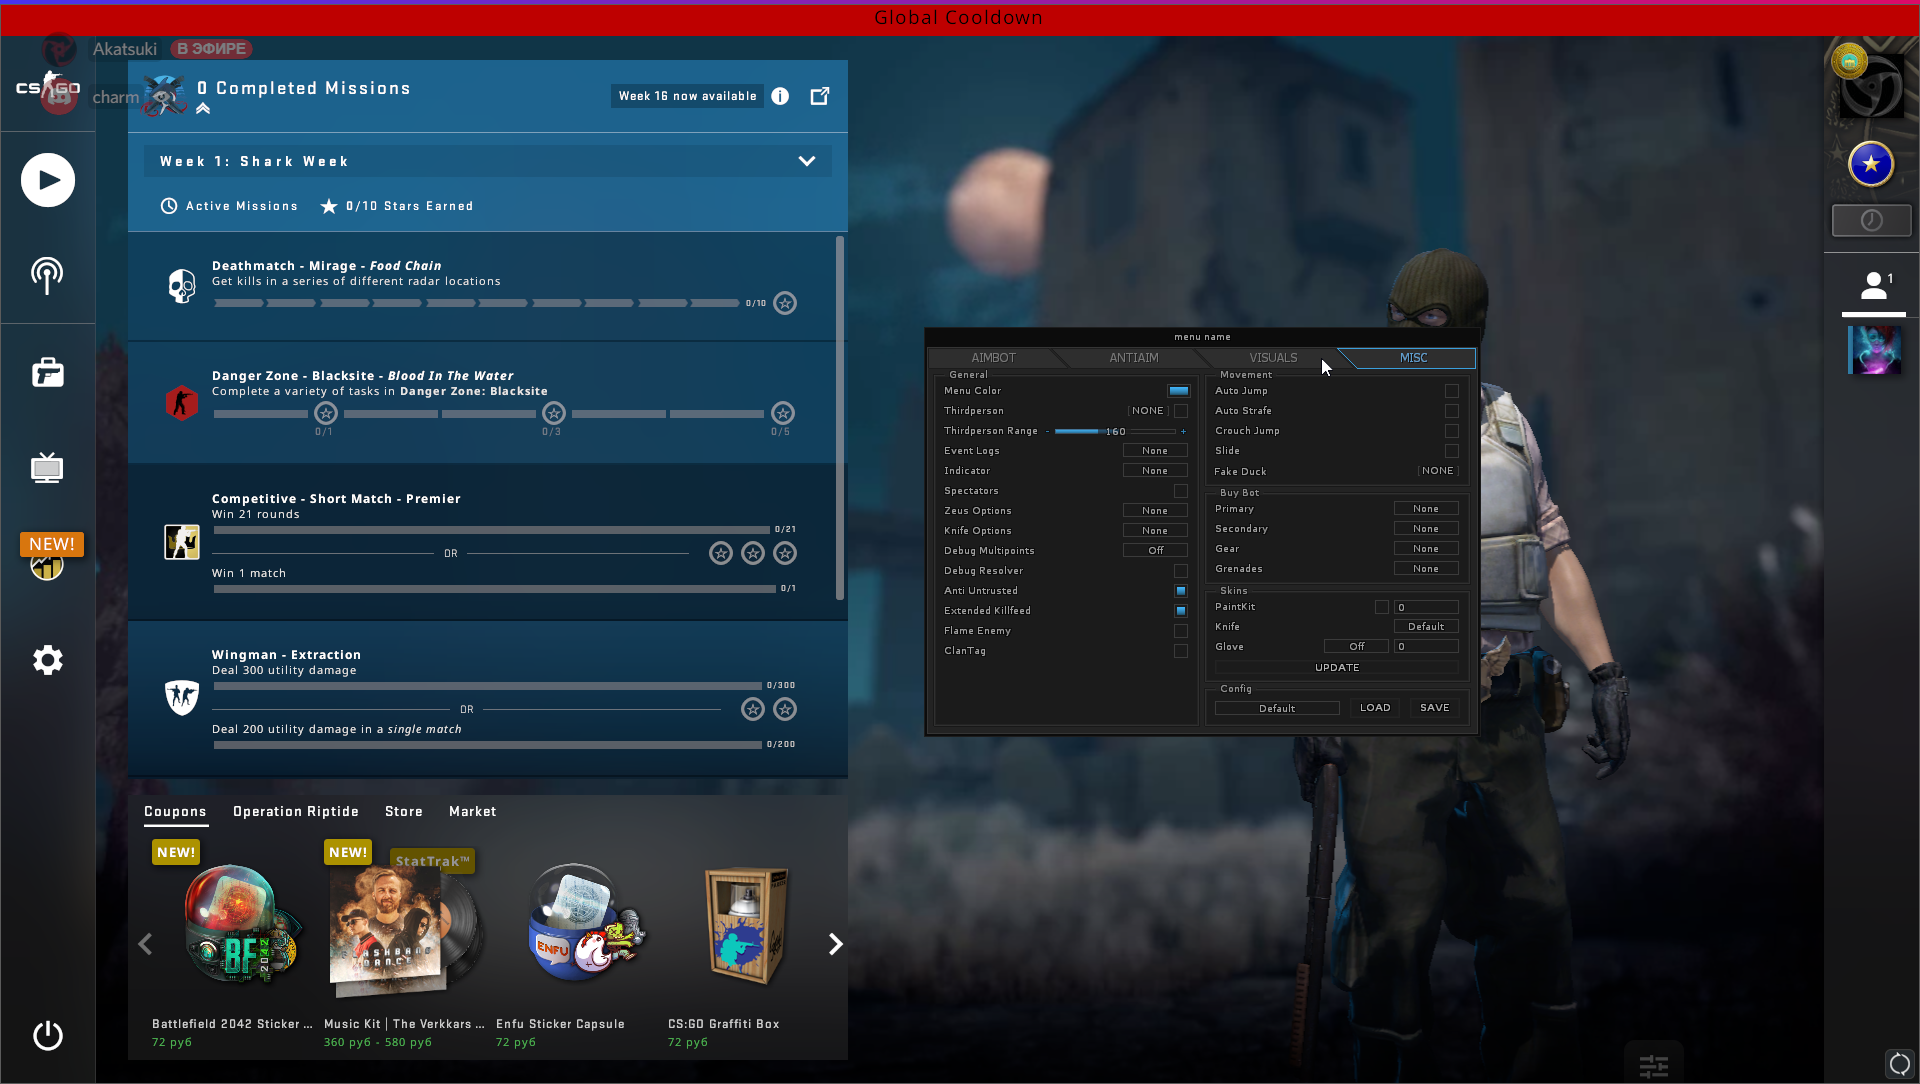Disable the Anti Untrusted checkbox
Viewport: 1920px width, 1084px height.
point(1181,591)
